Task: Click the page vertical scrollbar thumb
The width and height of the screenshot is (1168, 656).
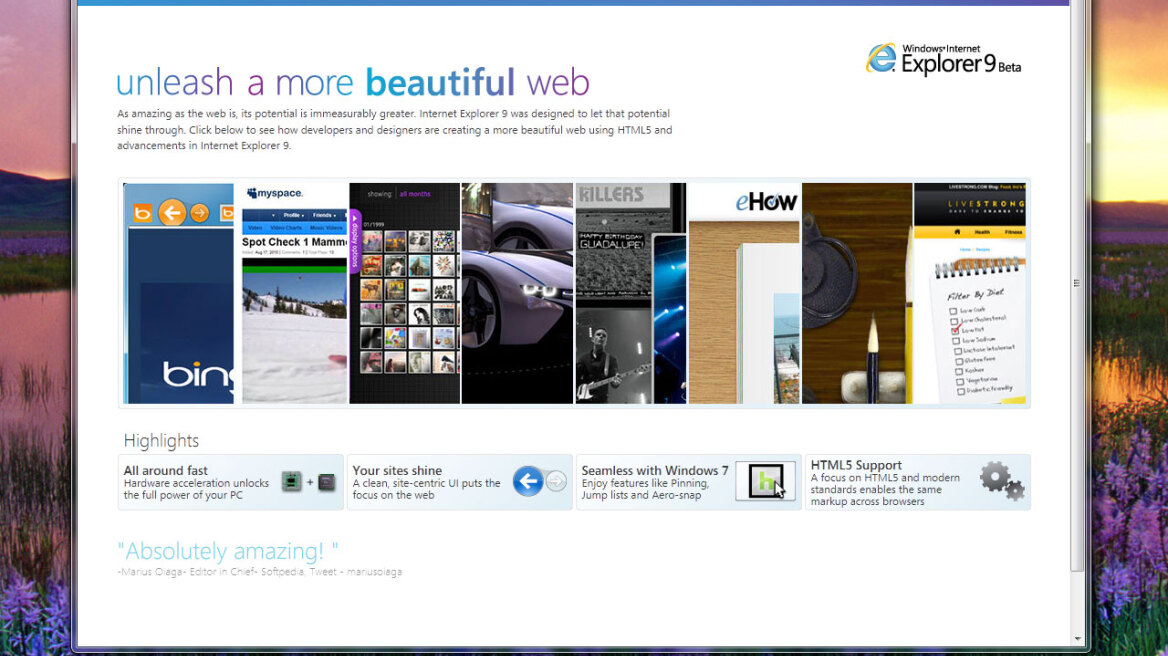Action: click(1076, 286)
